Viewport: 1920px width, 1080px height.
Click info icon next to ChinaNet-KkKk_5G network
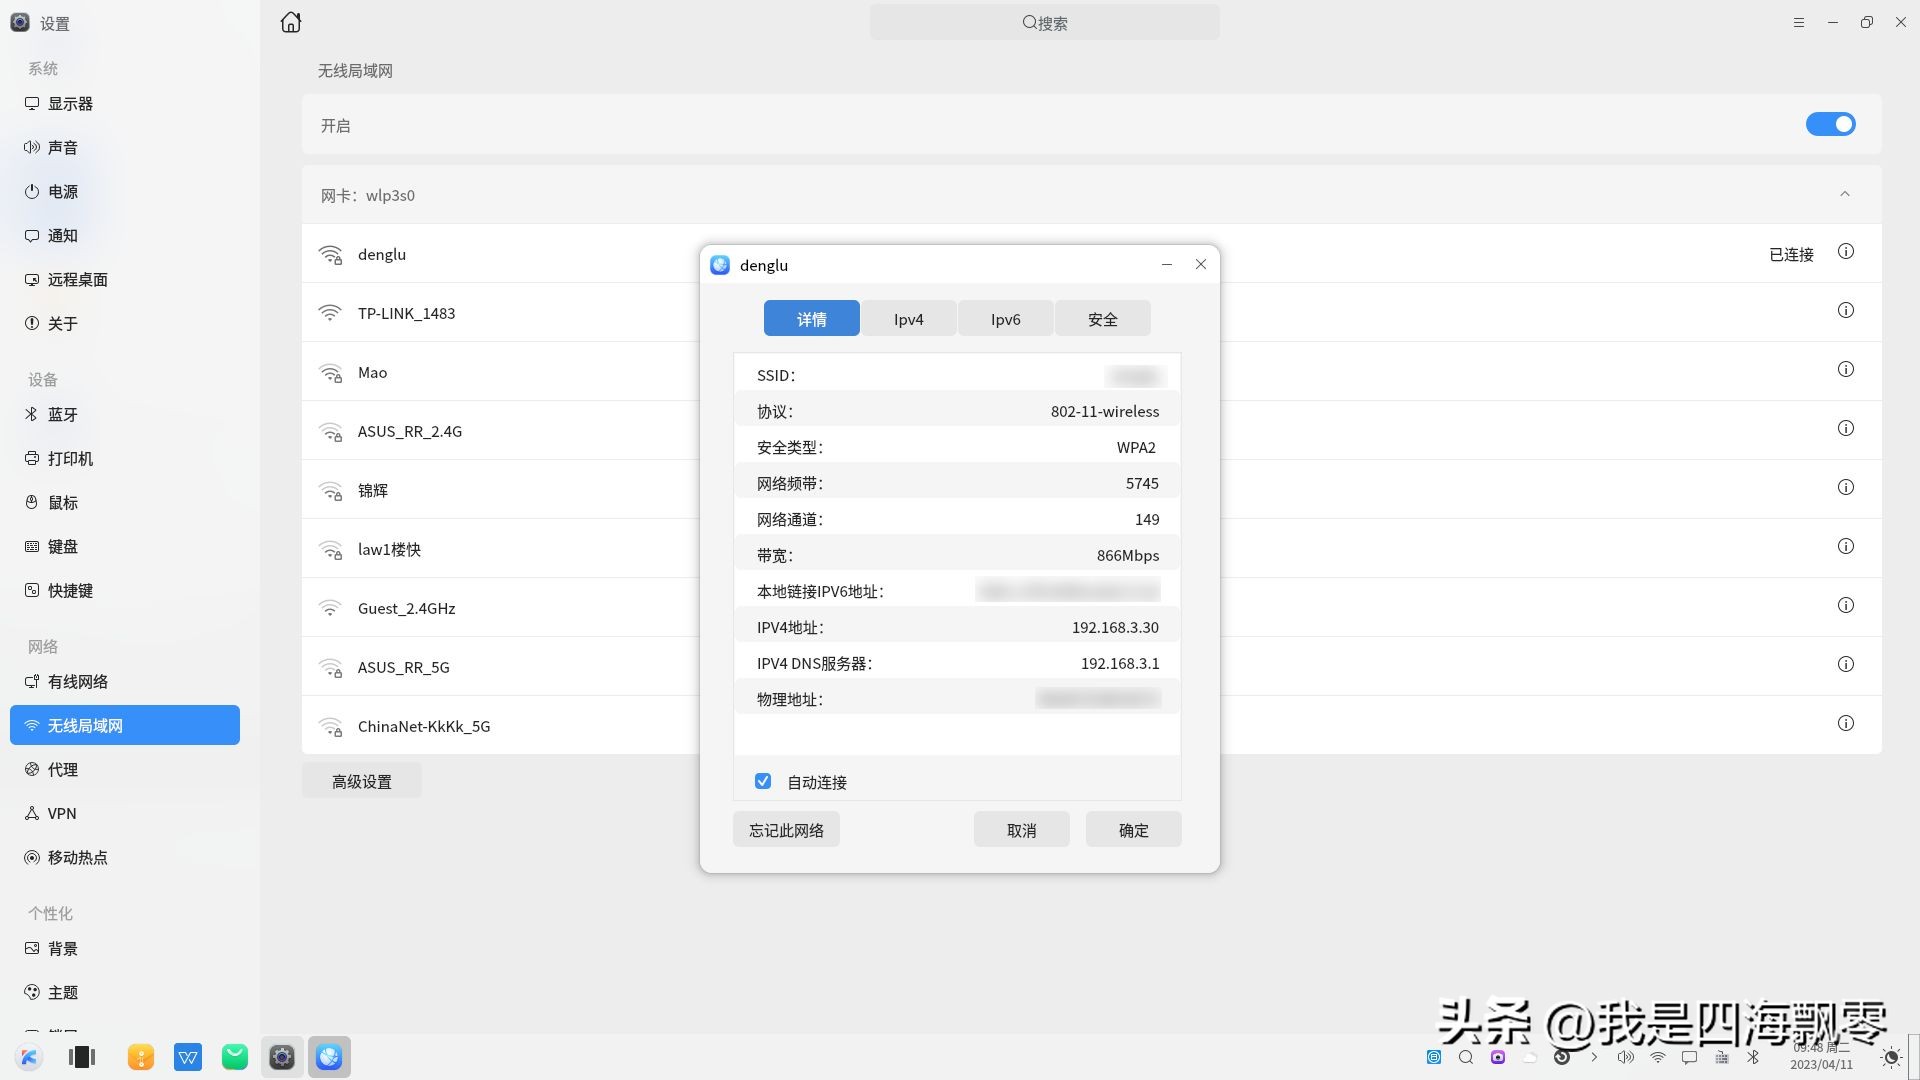[x=1845, y=723]
